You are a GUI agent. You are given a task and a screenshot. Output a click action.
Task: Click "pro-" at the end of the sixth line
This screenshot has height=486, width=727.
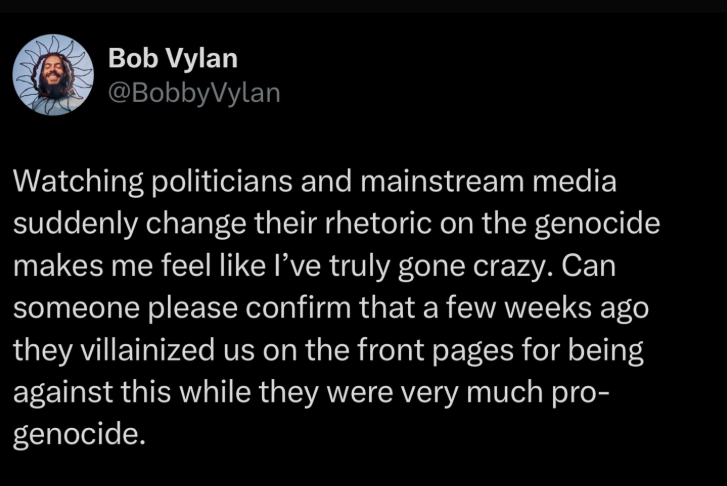pos(581,392)
